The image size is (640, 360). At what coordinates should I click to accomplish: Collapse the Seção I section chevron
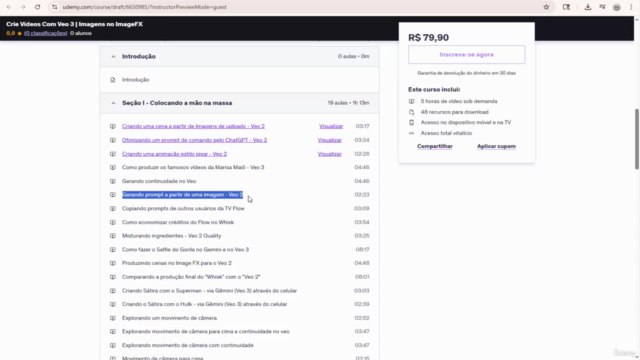point(113,103)
